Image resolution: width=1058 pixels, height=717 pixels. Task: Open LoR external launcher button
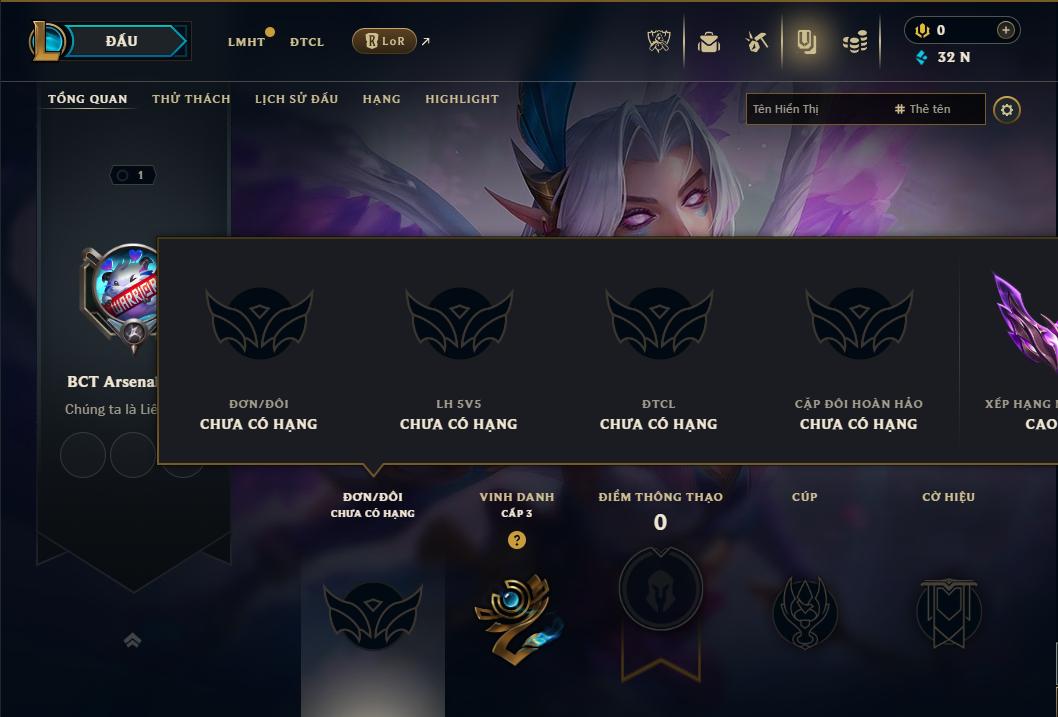pyautogui.click(x=384, y=41)
